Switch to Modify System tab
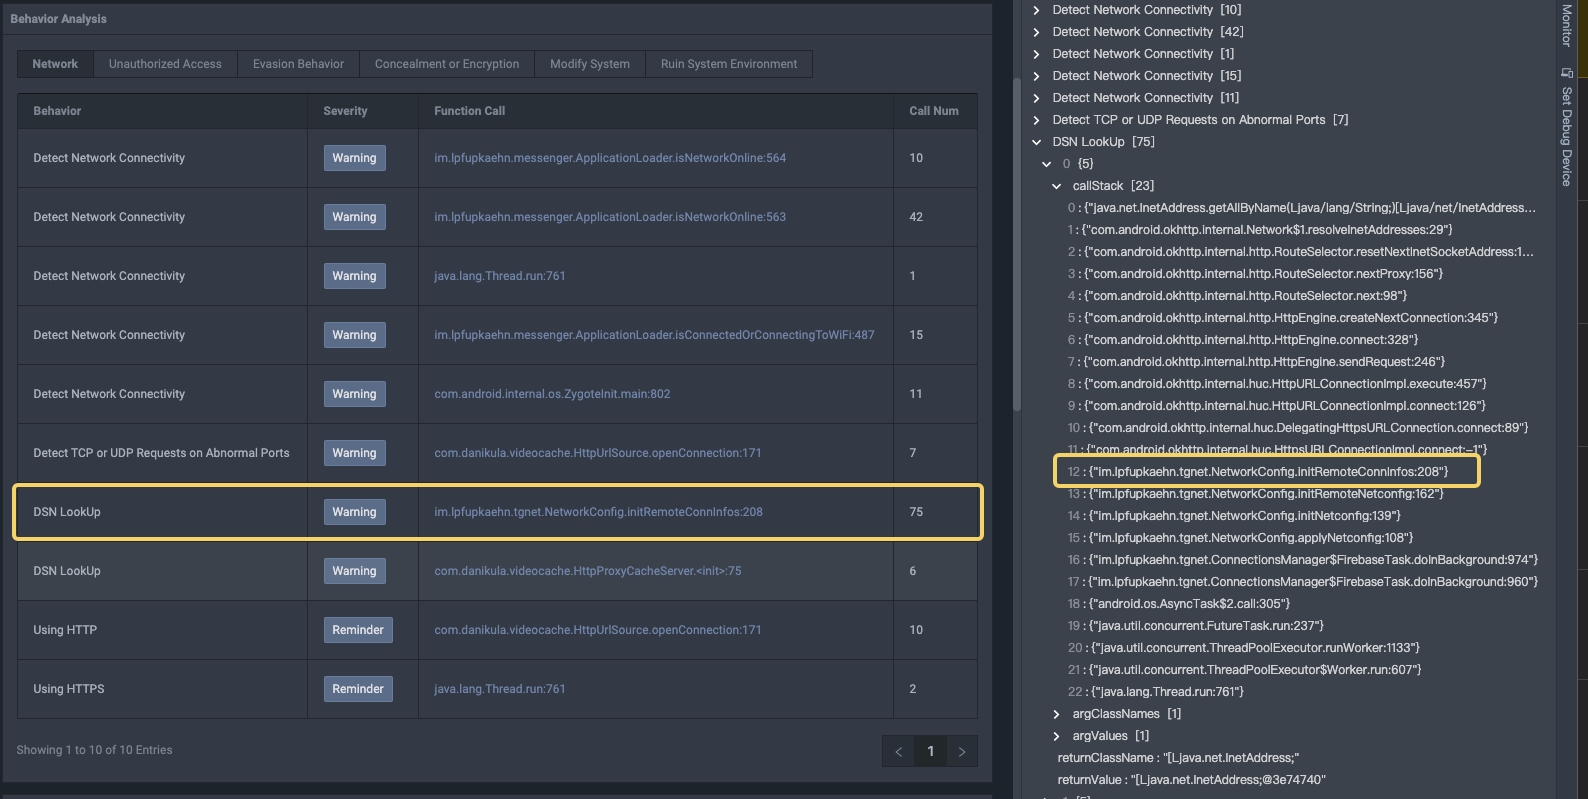The height and width of the screenshot is (799, 1588). click(590, 64)
